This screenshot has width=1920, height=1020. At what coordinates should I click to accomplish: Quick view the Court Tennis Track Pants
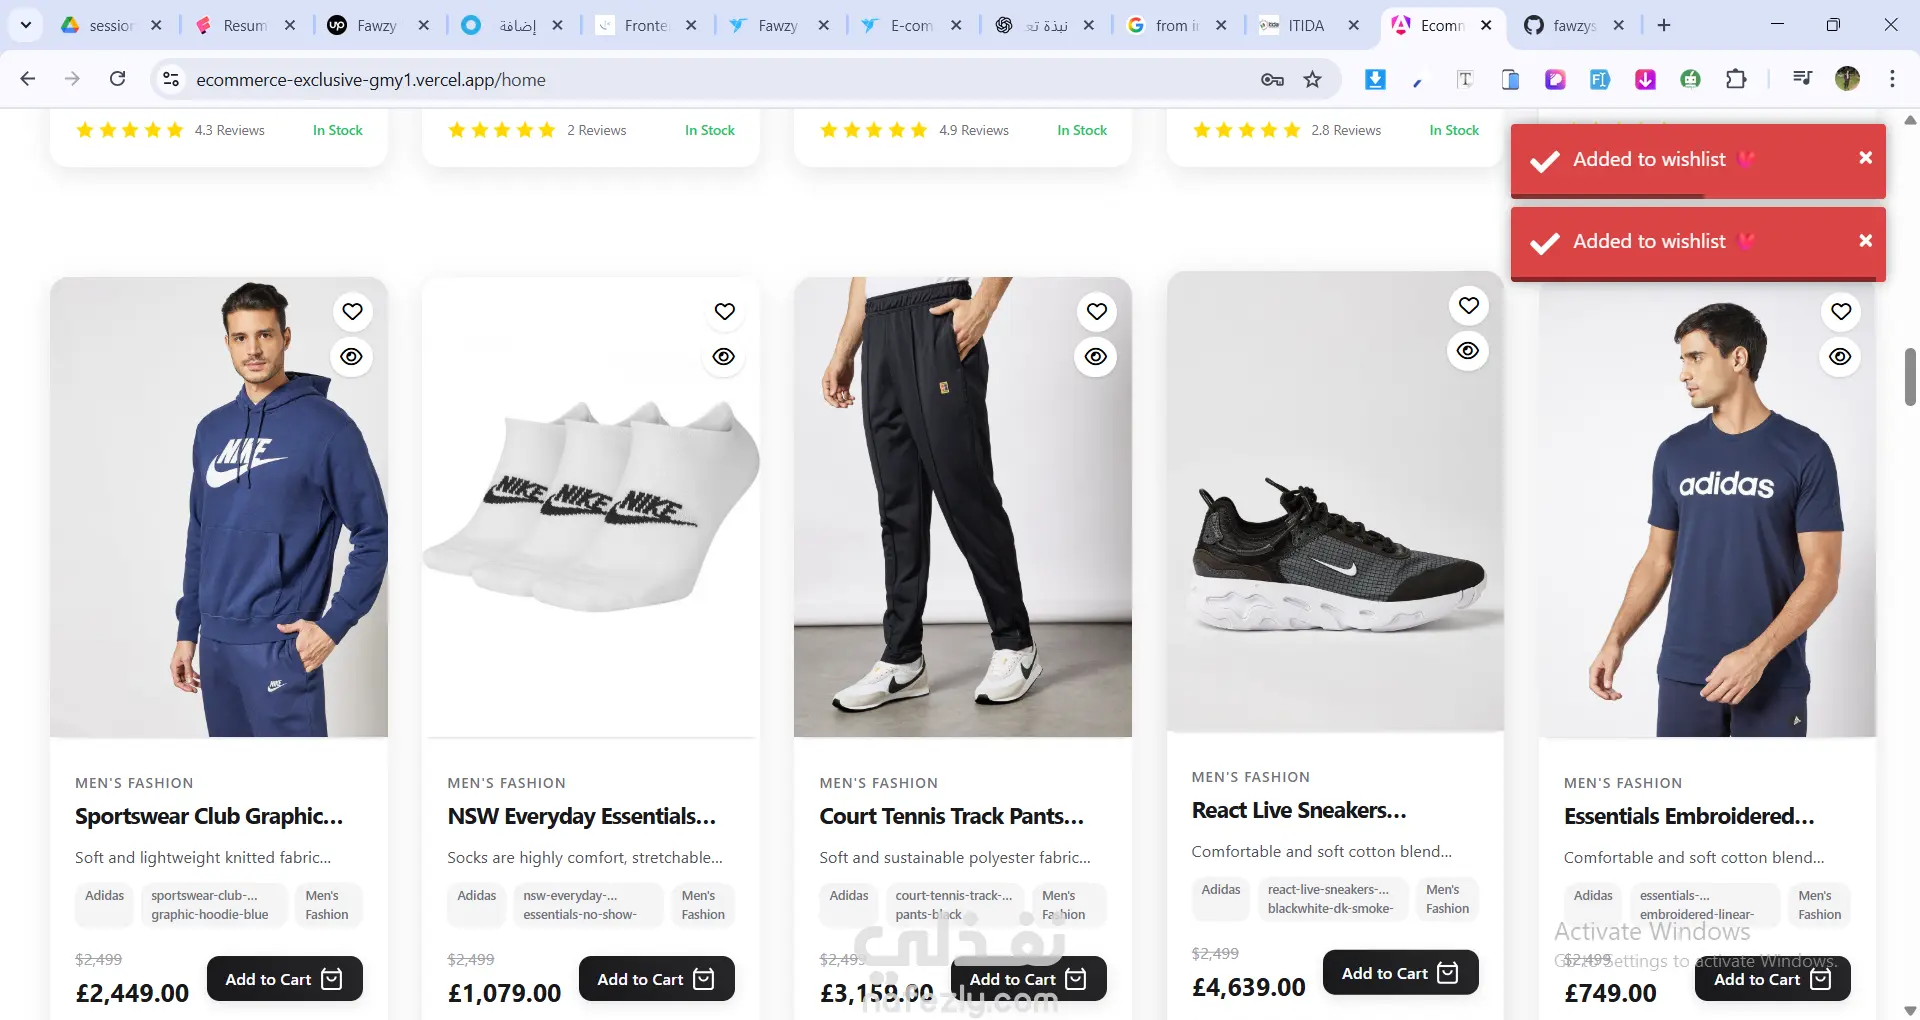coord(1096,357)
